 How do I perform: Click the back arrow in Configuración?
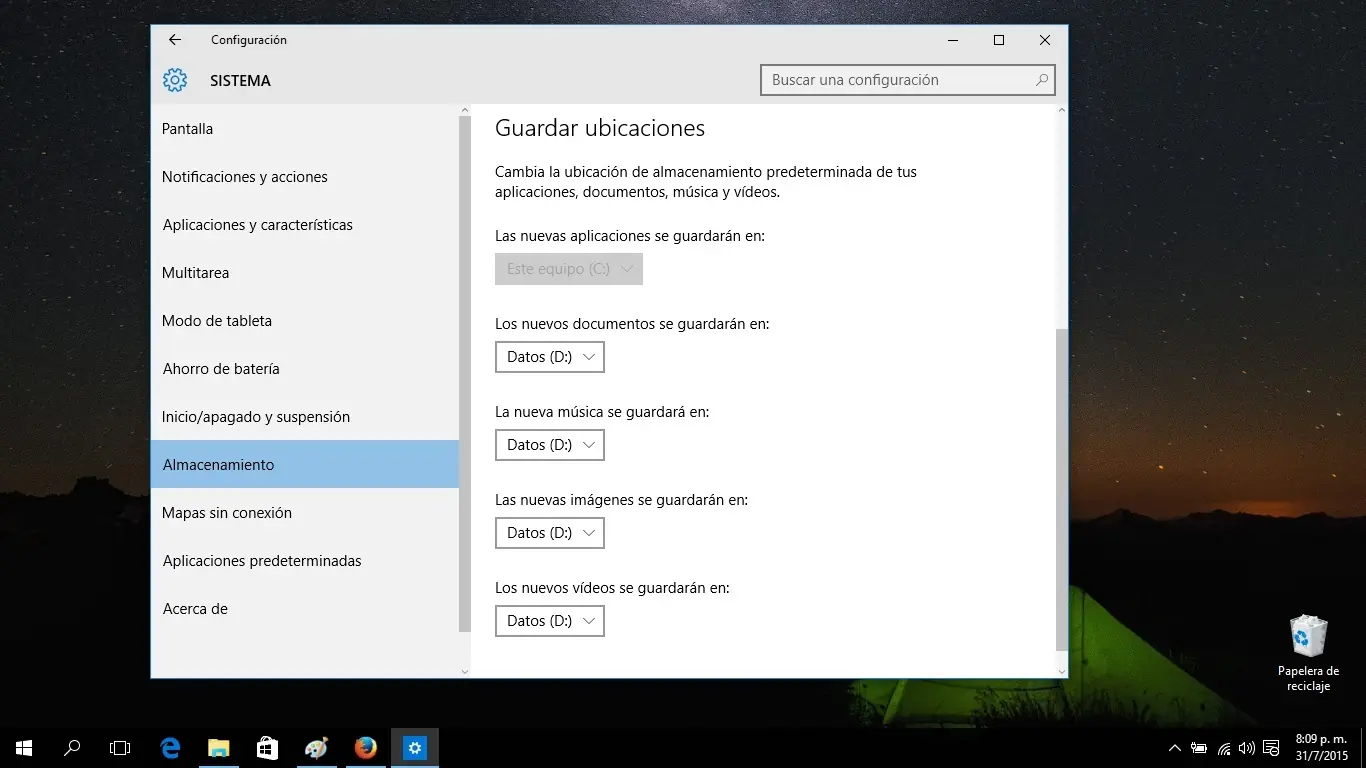[174, 40]
